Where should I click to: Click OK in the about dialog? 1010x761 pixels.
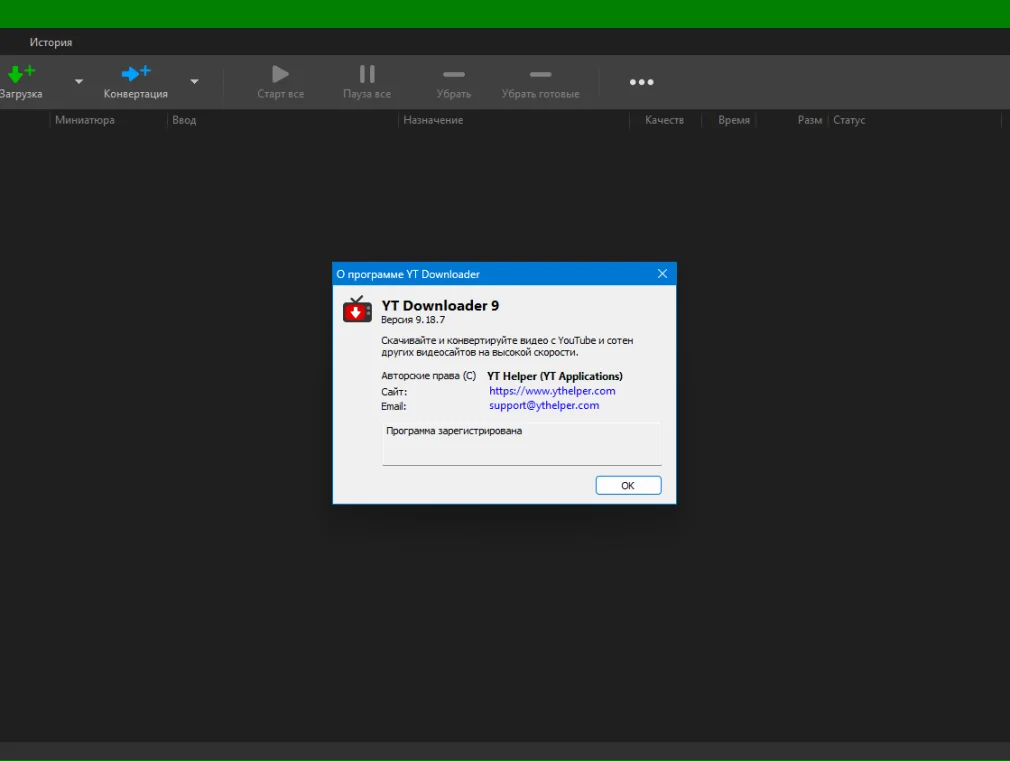point(628,485)
